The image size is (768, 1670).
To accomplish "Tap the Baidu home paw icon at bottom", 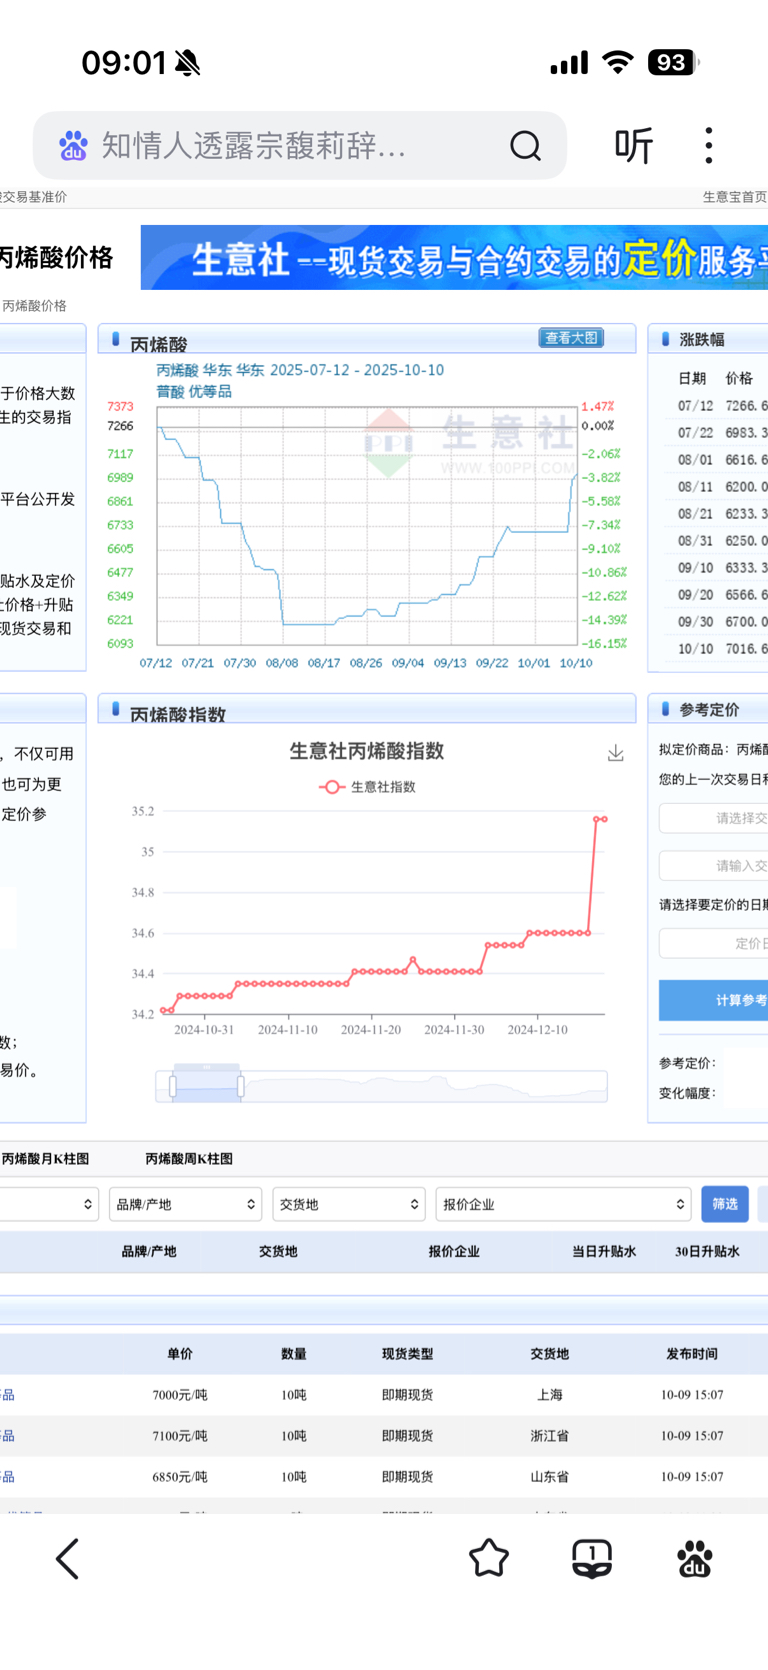I will coord(695,1558).
